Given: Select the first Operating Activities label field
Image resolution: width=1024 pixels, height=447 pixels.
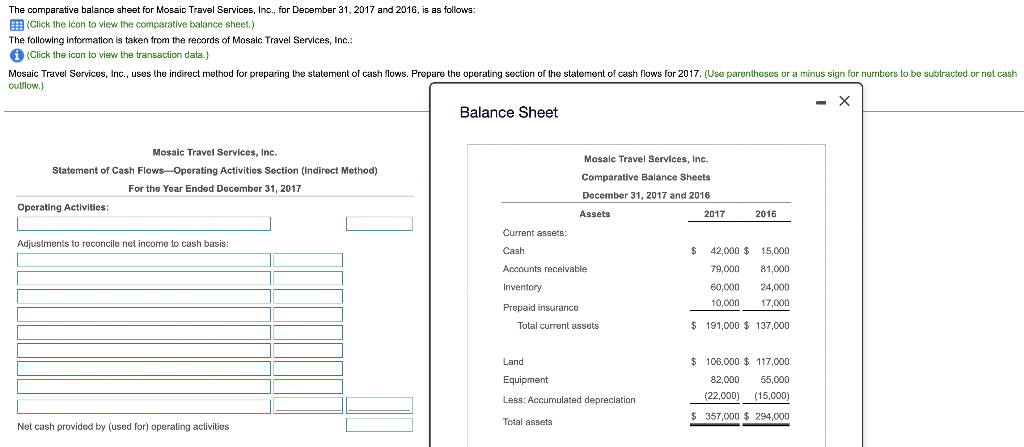Looking at the screenshot, I should 144,224.
